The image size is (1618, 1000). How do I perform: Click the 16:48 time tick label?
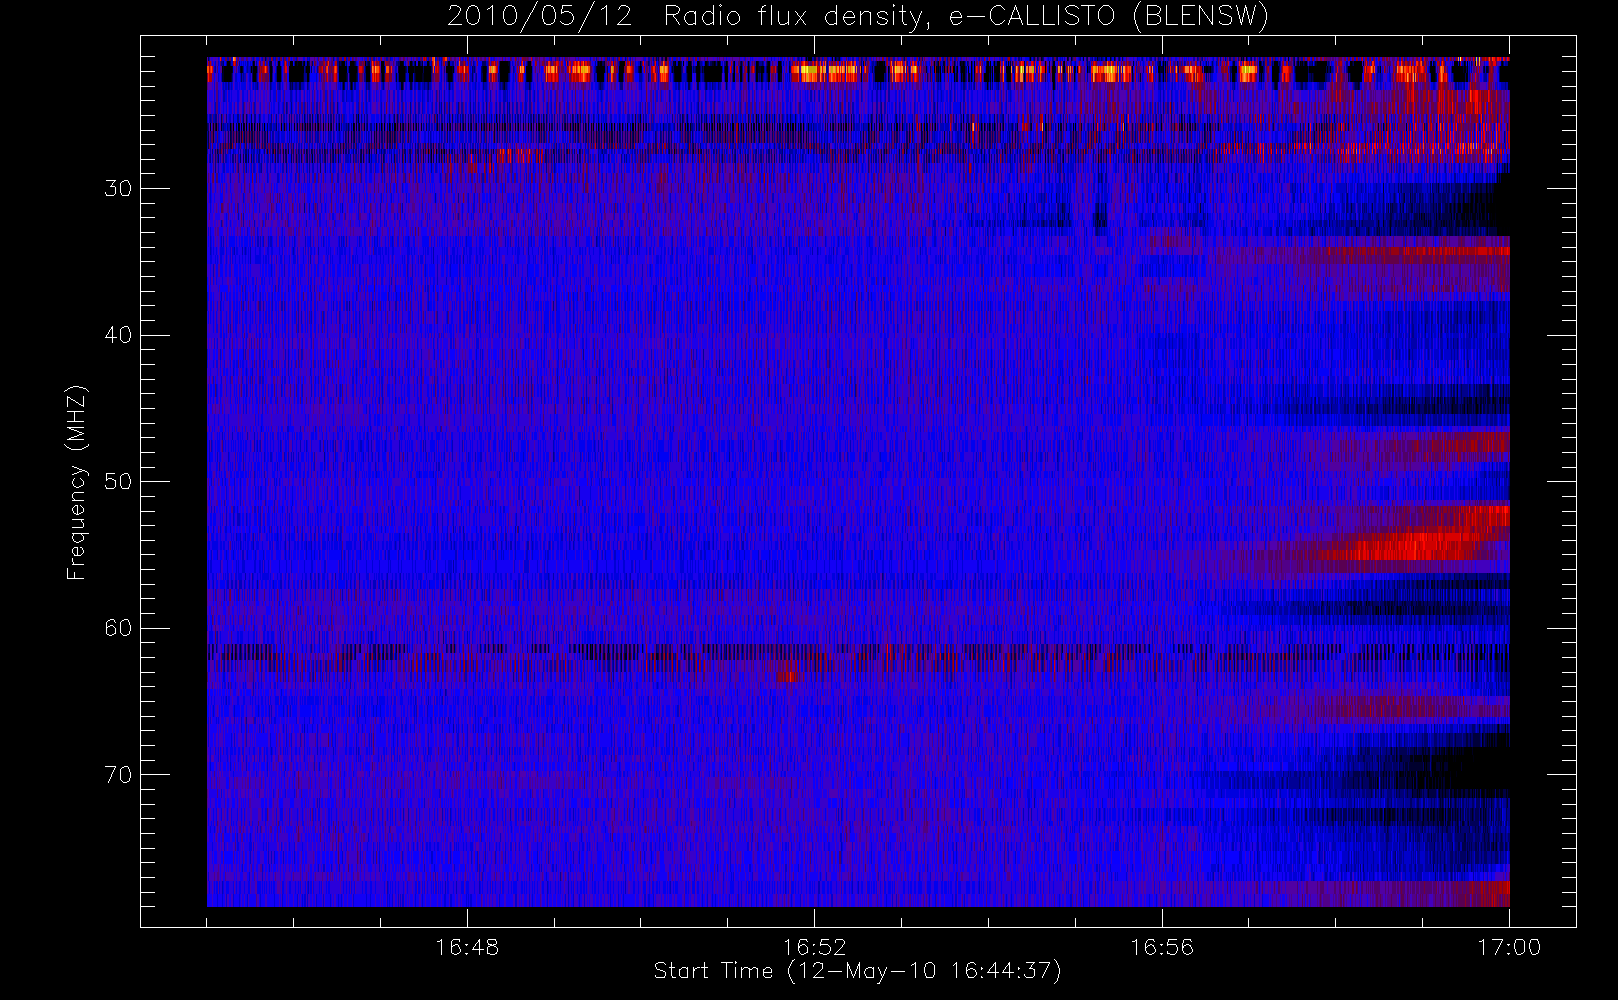coord(467,947)
